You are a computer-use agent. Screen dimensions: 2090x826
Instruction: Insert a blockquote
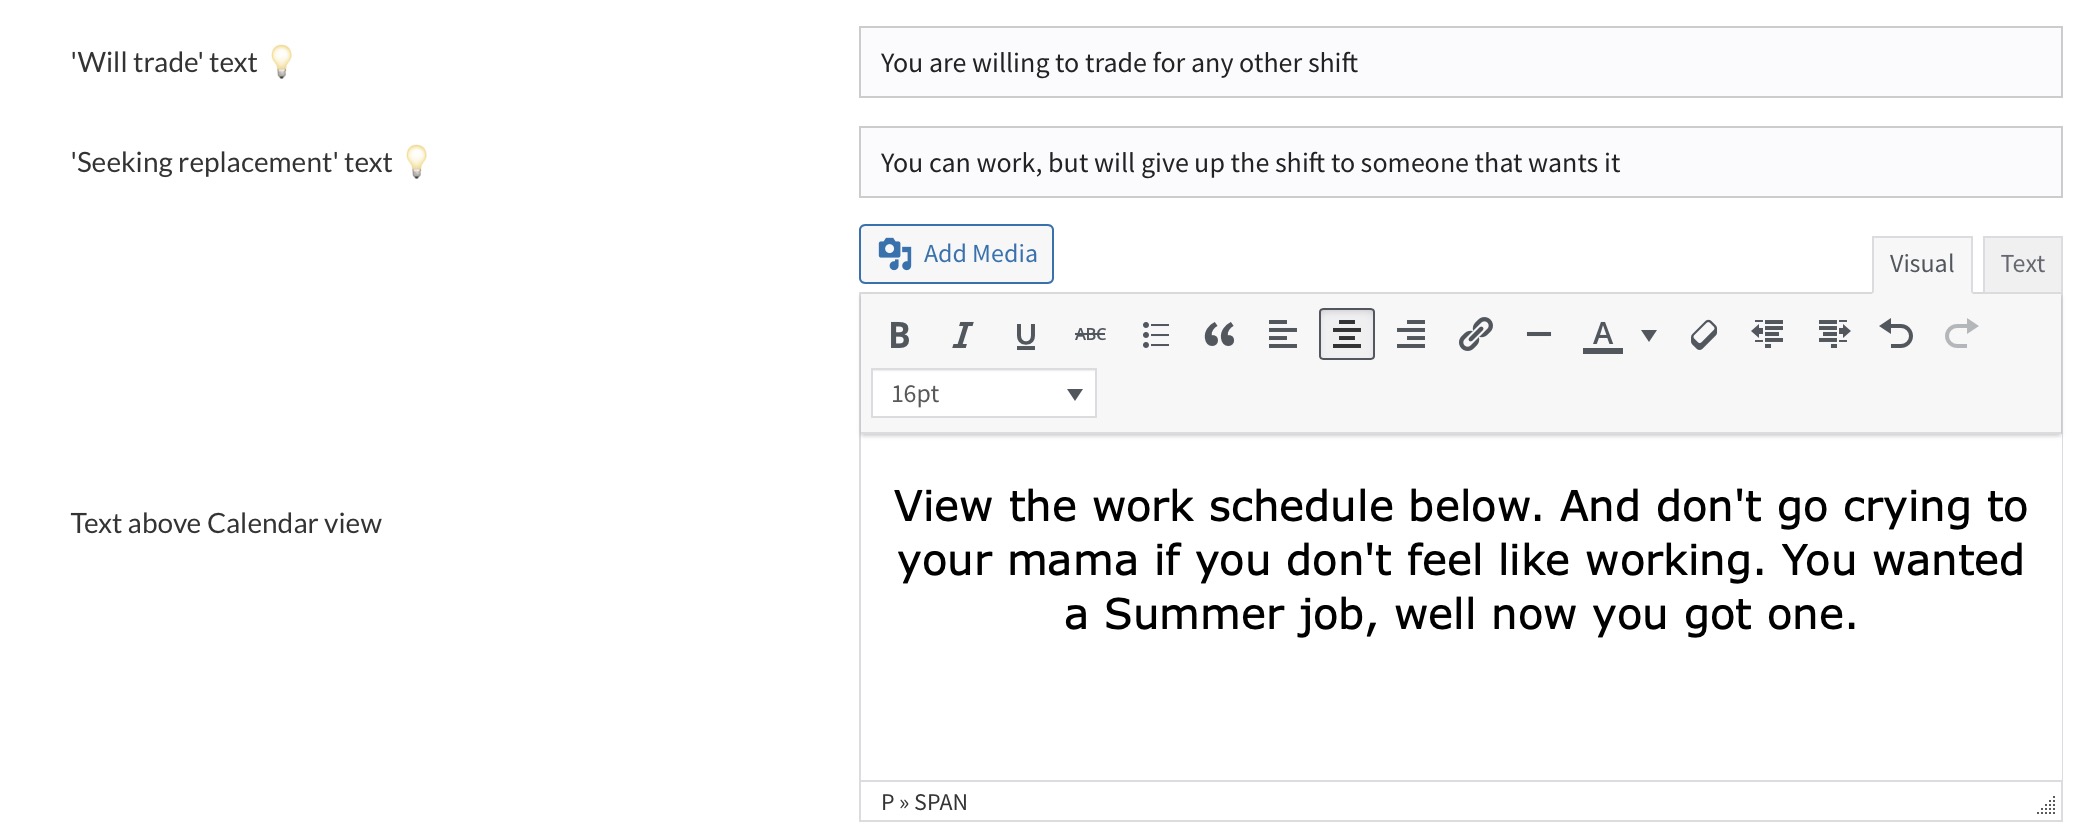click(x=1219, y=335)
